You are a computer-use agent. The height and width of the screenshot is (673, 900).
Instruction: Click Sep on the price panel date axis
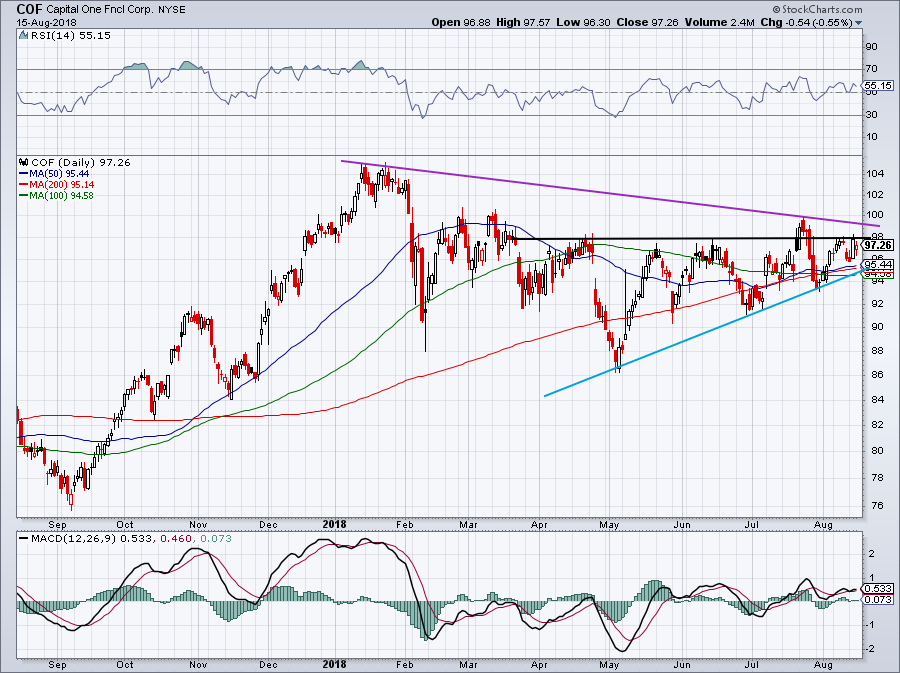pos(57,524)
